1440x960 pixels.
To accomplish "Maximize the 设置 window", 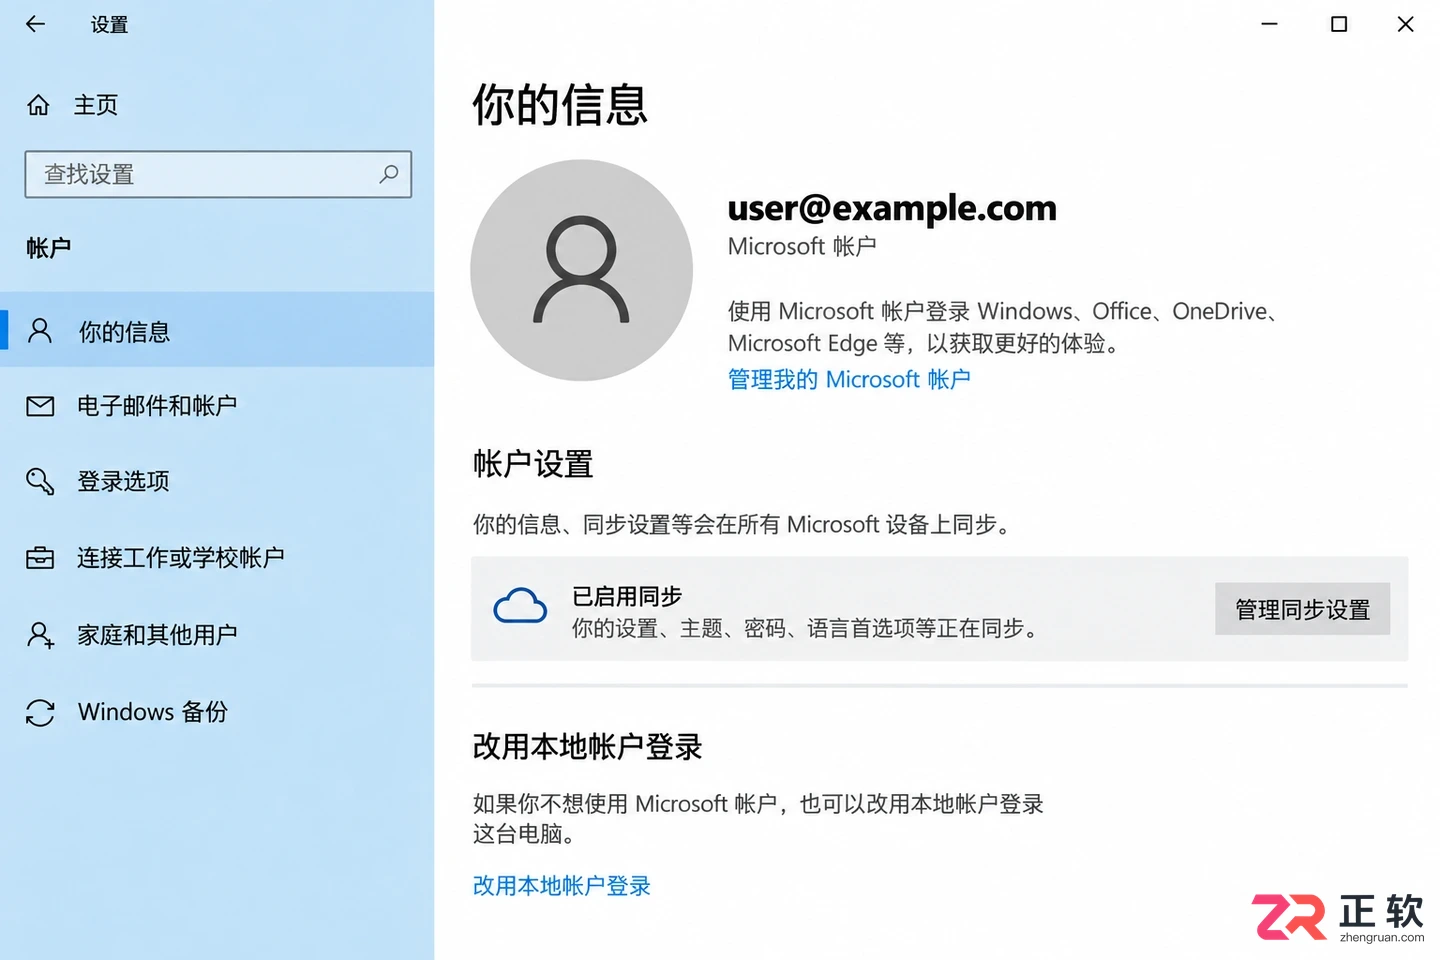I will point(1339,24).
